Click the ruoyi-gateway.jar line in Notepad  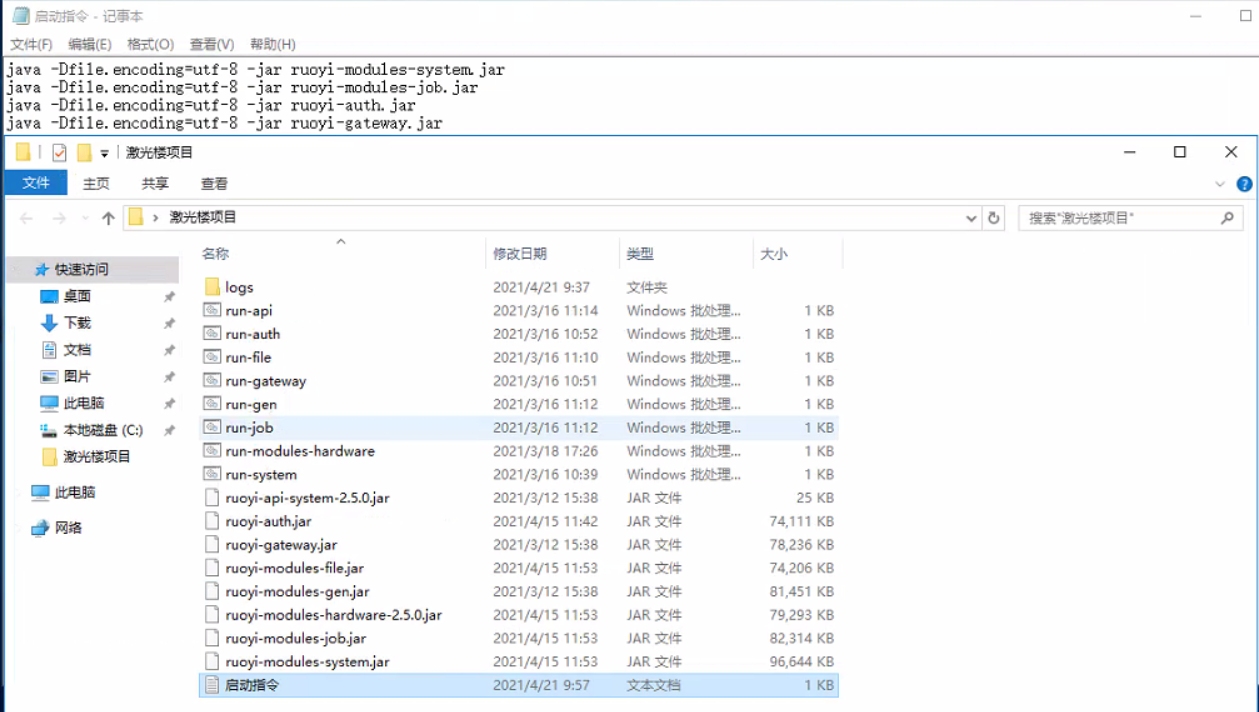(x=224, y=123)
